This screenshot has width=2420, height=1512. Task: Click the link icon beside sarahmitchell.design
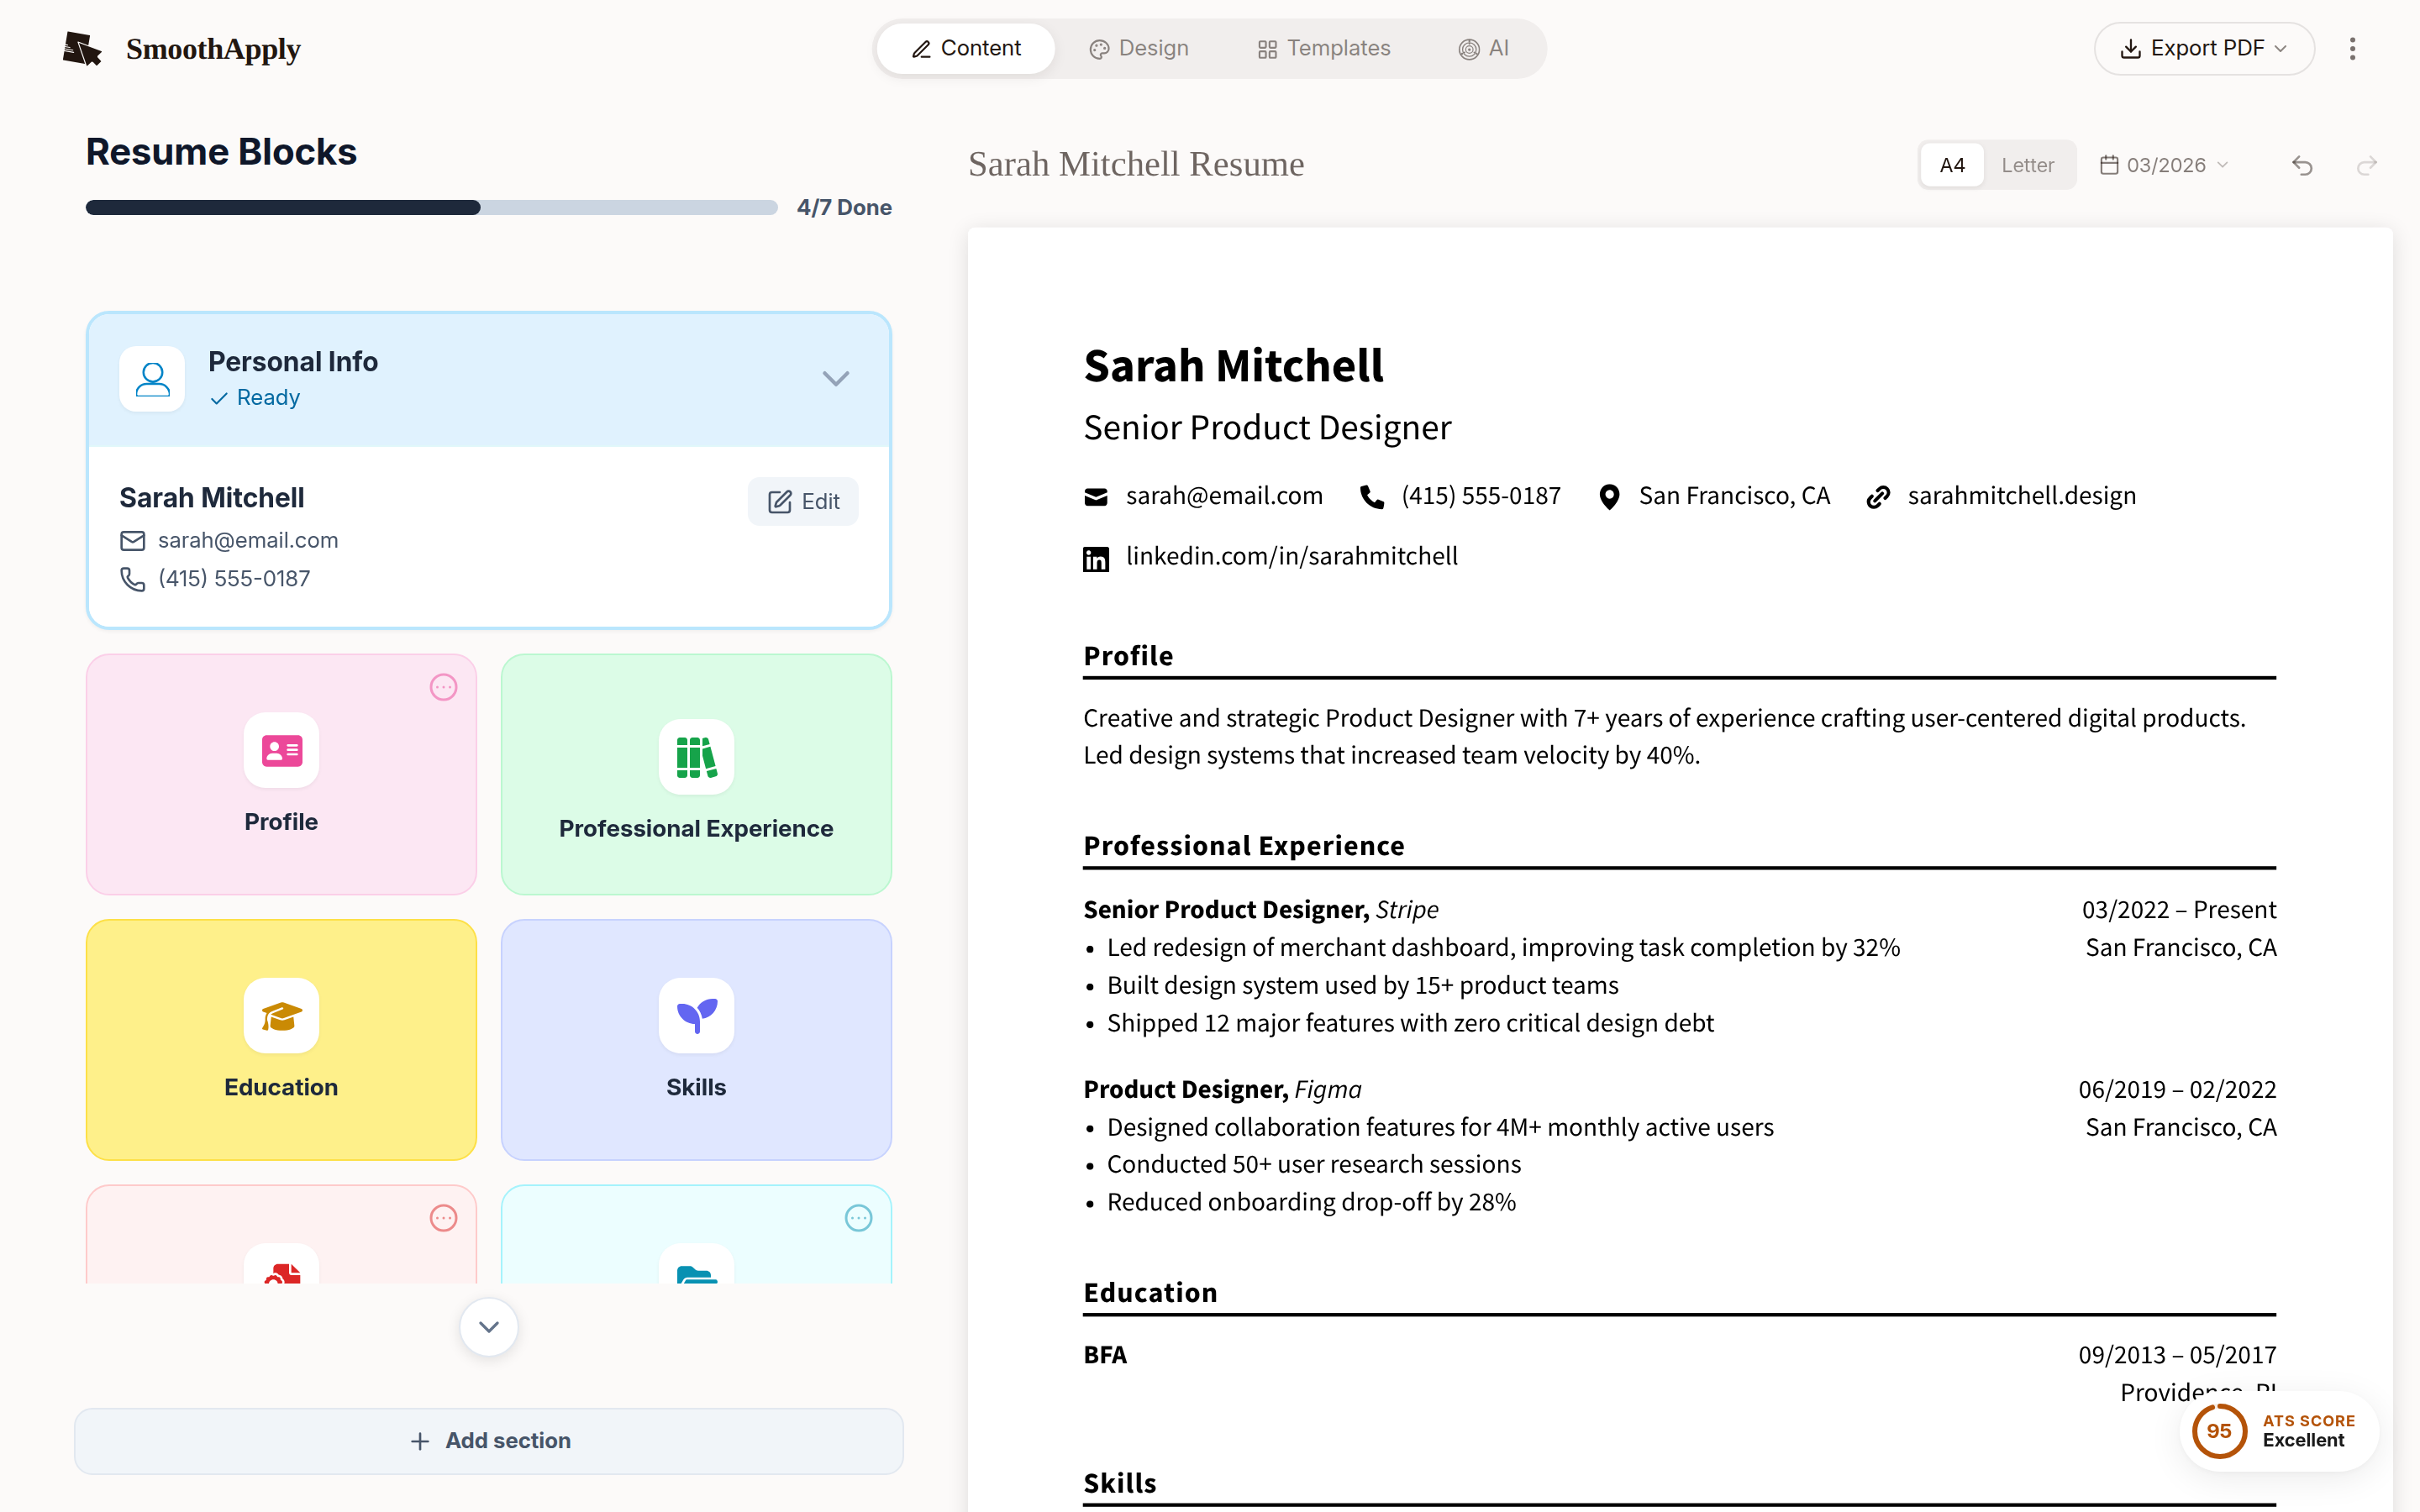(x=1878, y=497)
